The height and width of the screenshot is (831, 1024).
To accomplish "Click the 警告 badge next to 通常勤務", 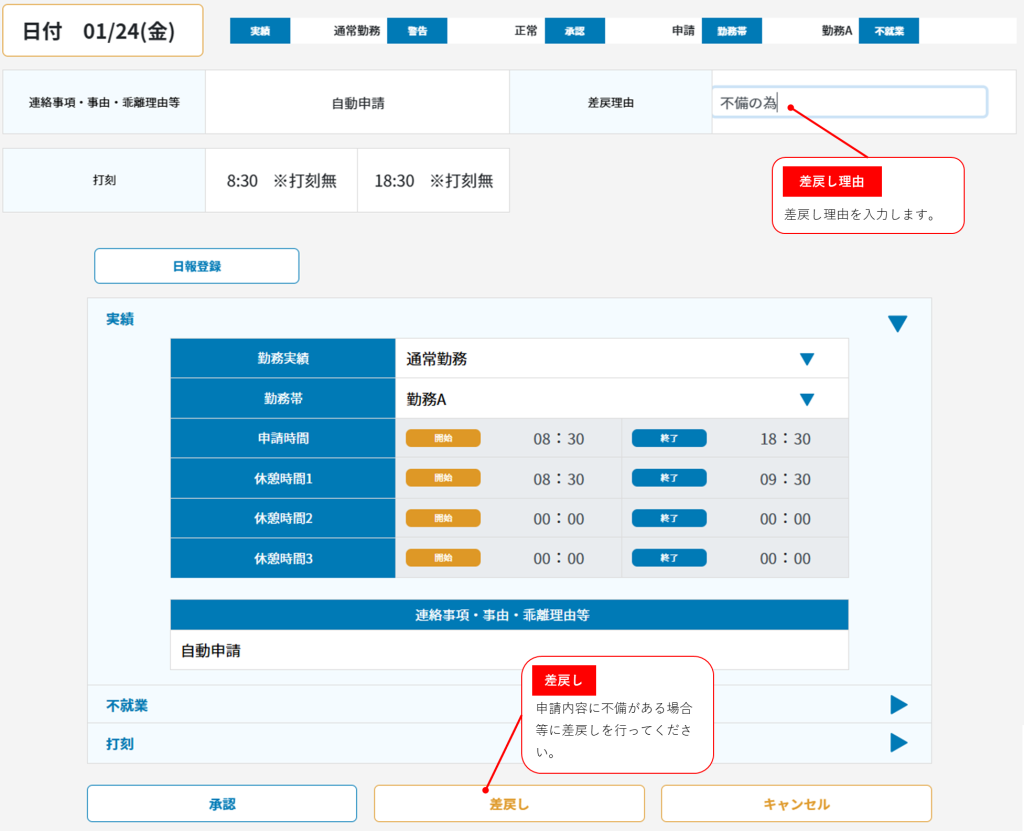I will [417, 31].
